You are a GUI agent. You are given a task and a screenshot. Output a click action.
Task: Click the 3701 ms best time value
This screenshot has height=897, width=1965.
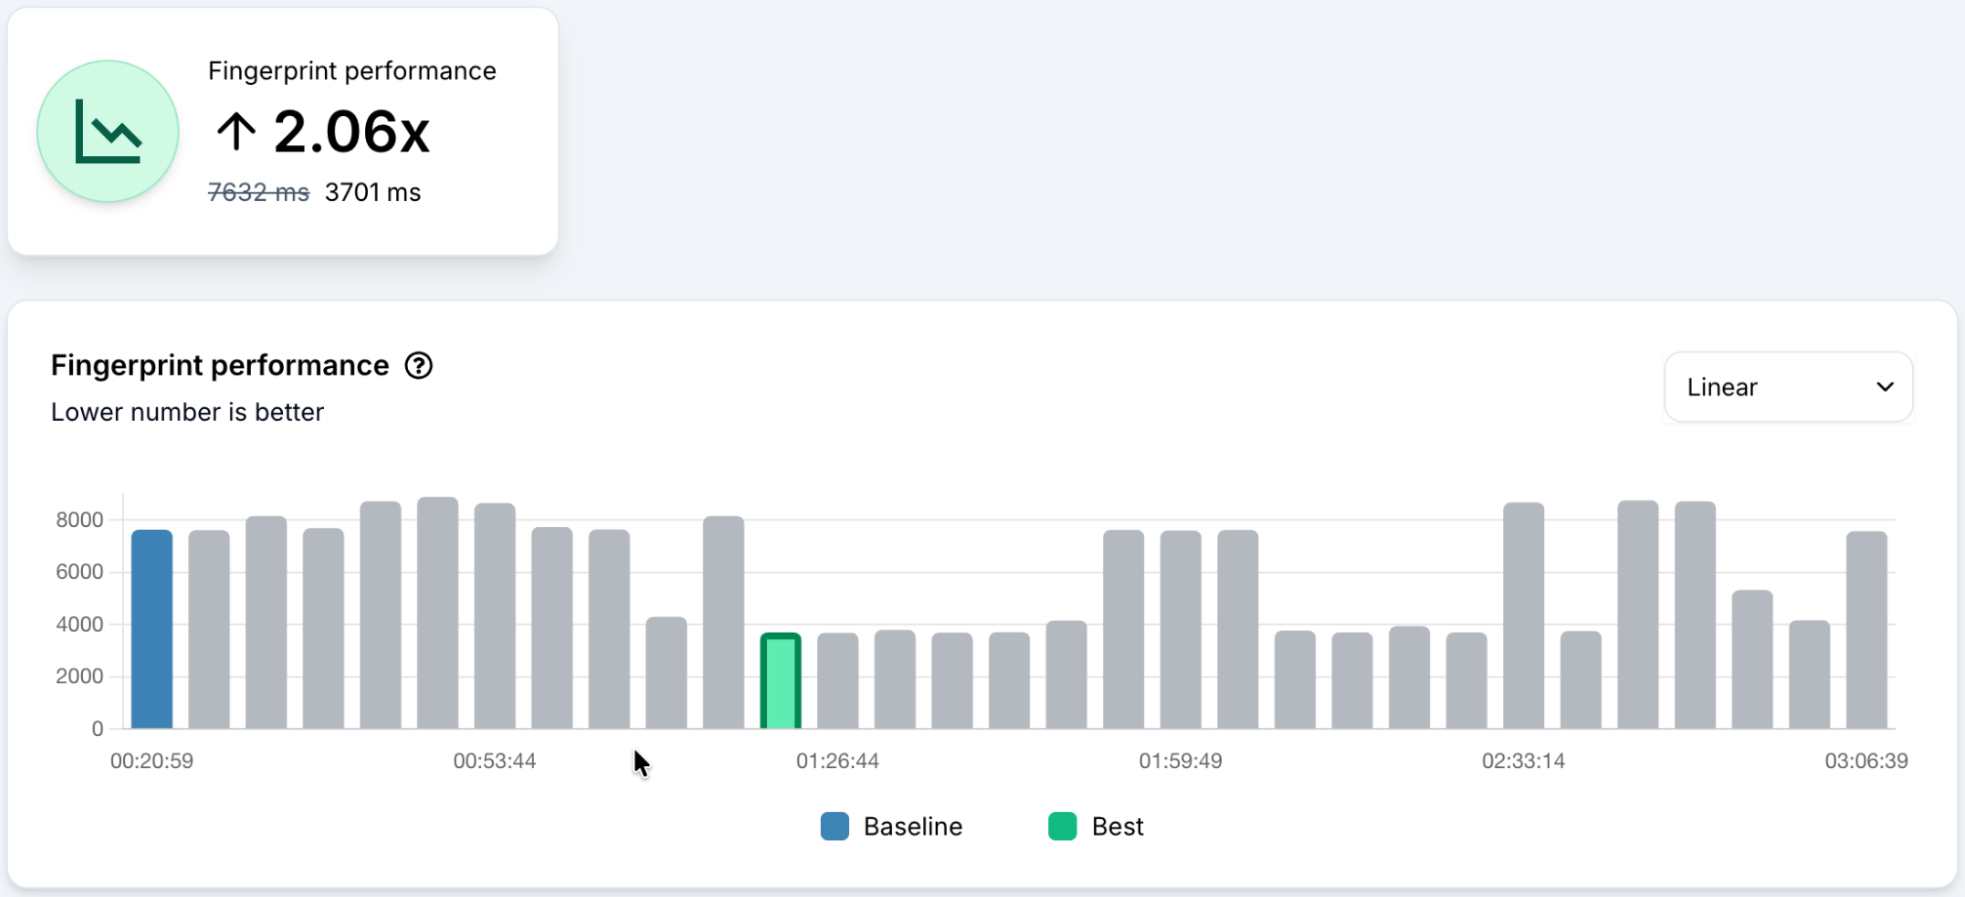(372, 192)
